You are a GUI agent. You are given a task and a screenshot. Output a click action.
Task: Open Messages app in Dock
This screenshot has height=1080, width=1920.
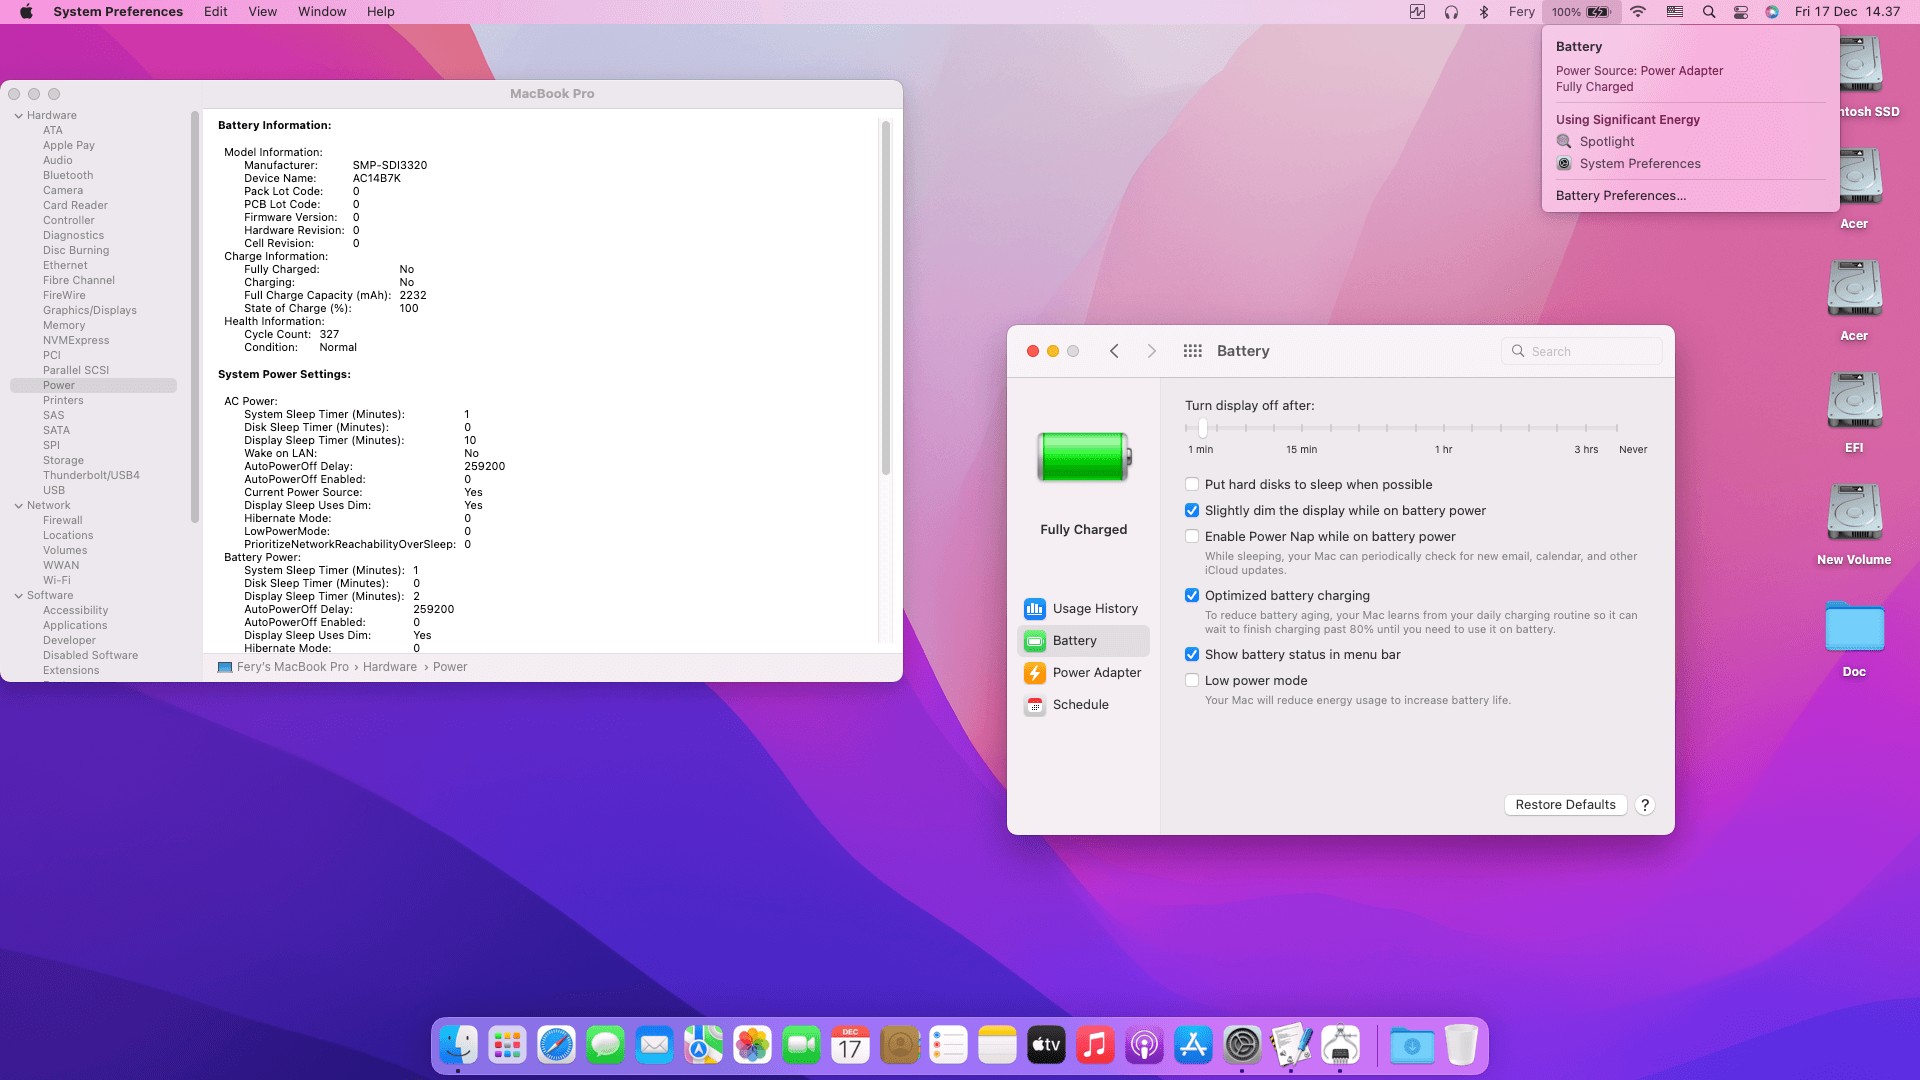point(606,1046)
